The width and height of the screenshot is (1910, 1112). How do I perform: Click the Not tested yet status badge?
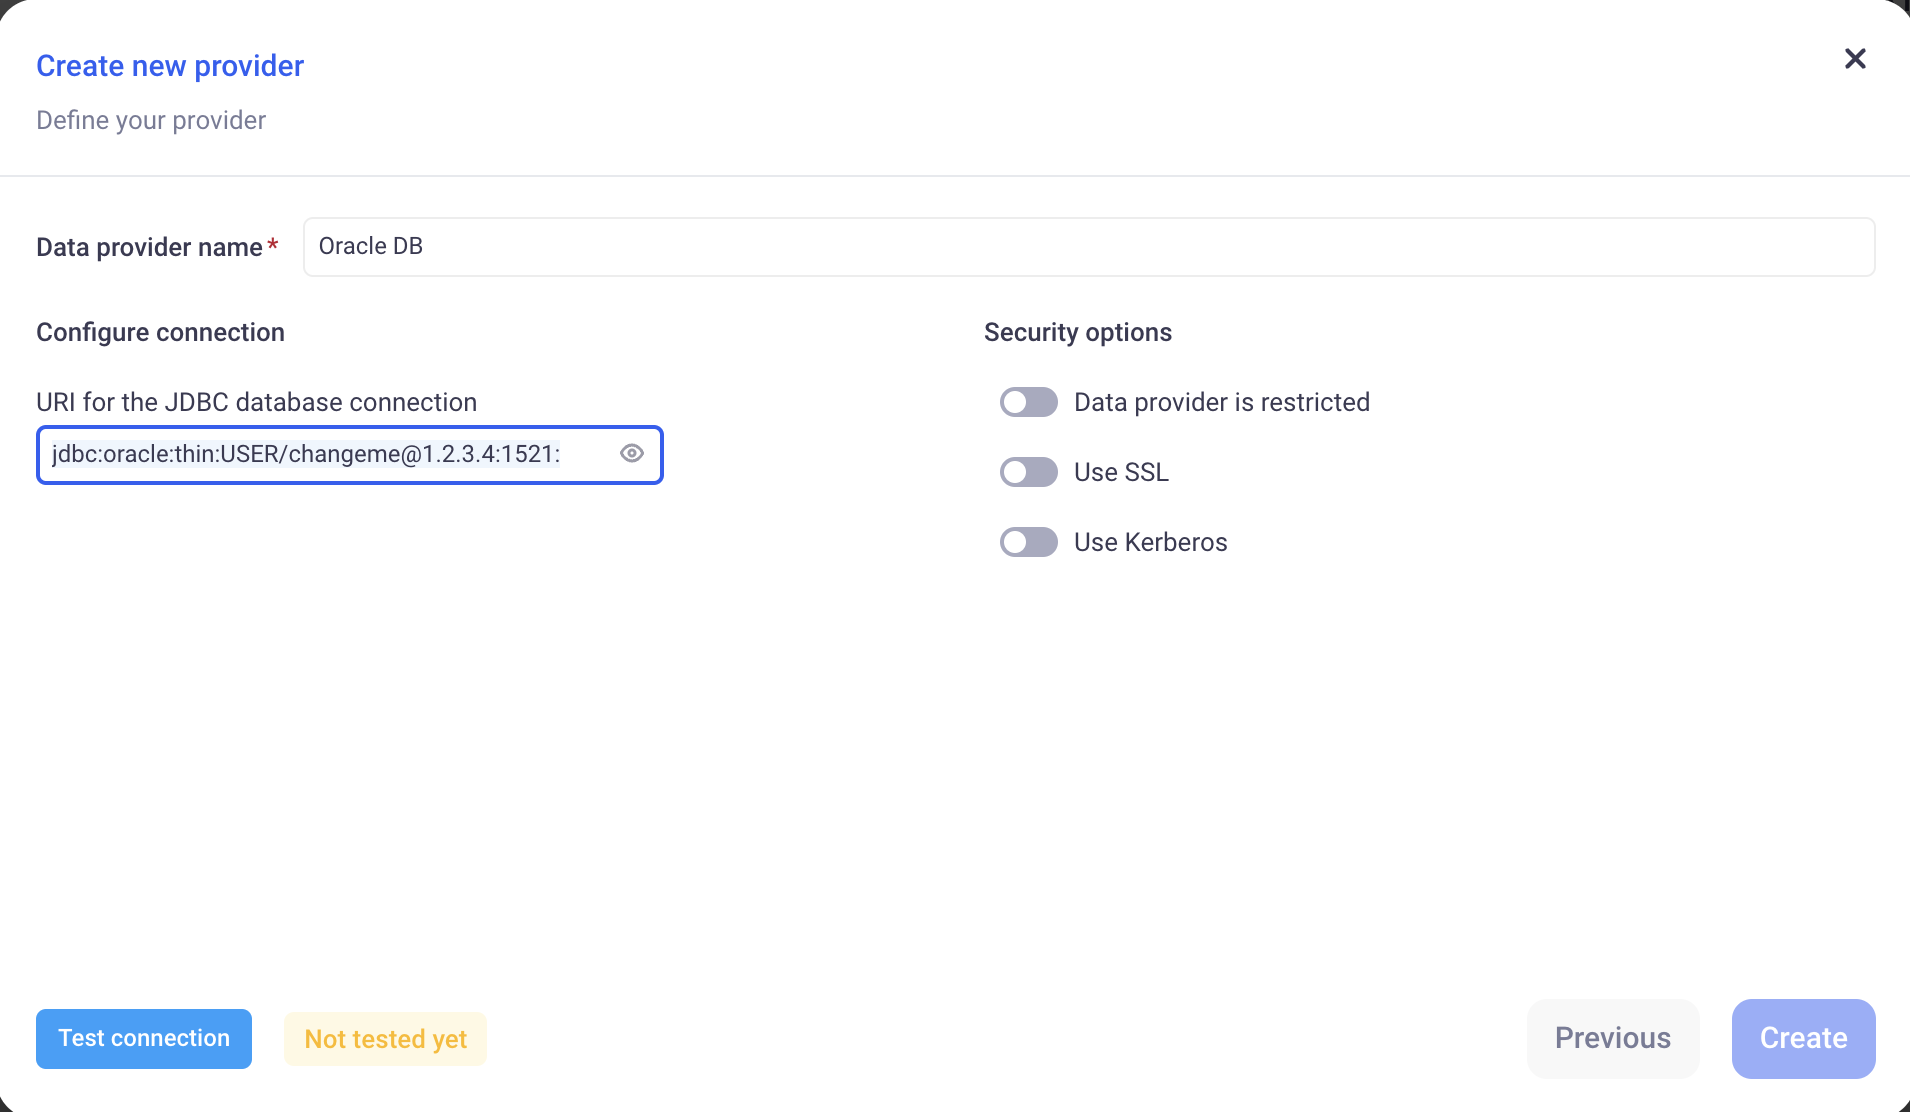[x=385, y=1039]
